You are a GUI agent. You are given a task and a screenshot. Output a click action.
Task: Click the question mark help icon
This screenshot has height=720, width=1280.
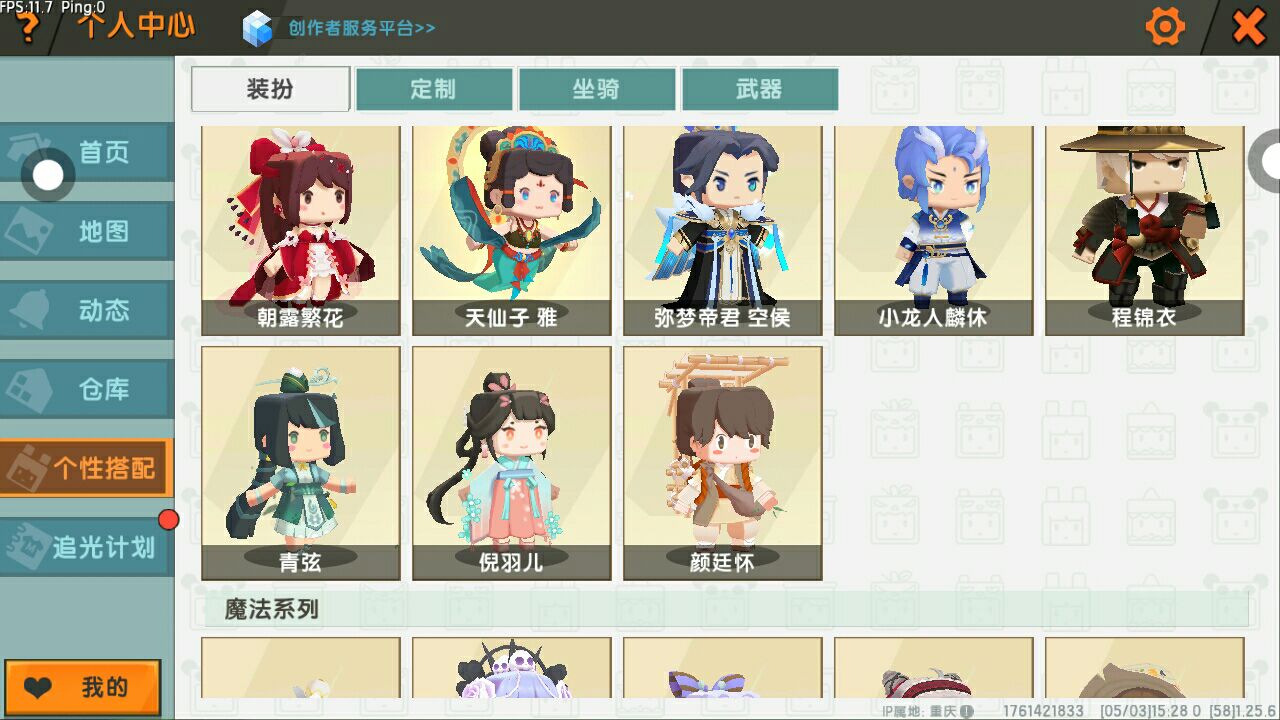[28, 28]
